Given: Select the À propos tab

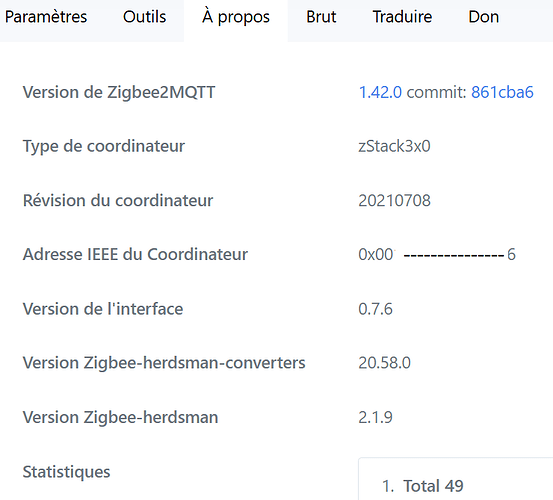Looking at the screenshot, I should point(236,17).
